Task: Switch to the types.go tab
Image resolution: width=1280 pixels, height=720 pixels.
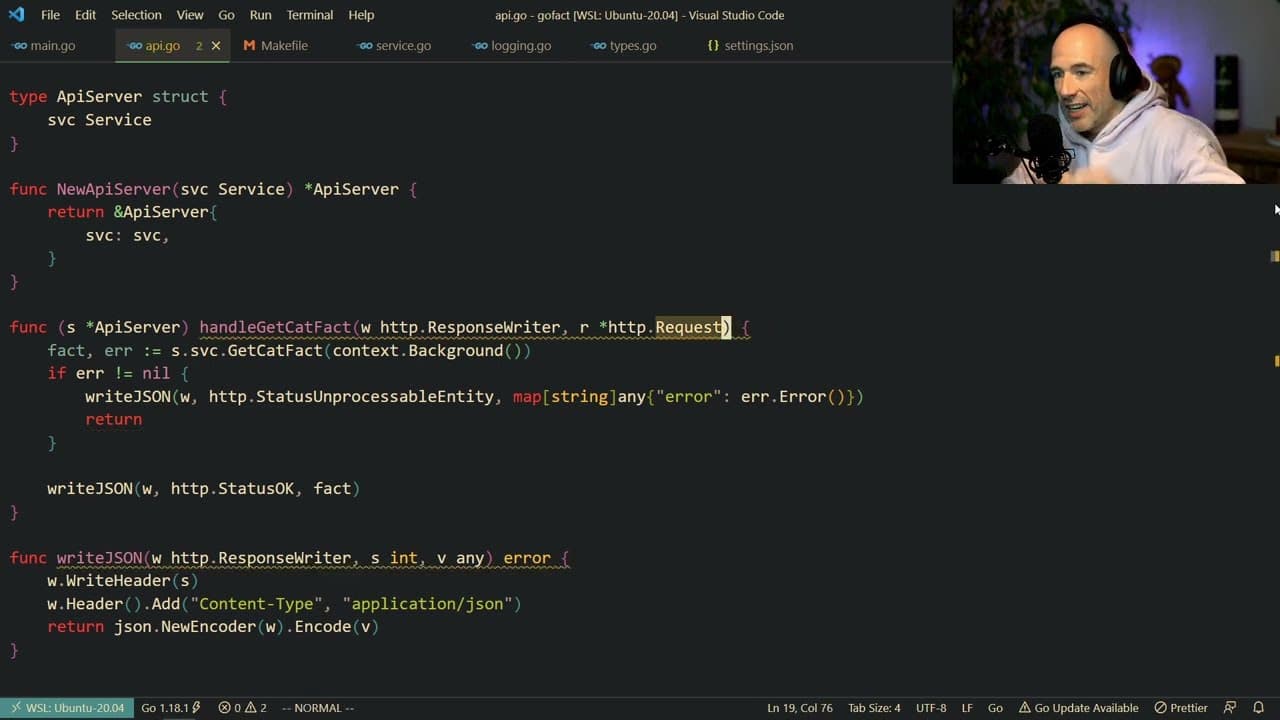Action: point(632,46)
